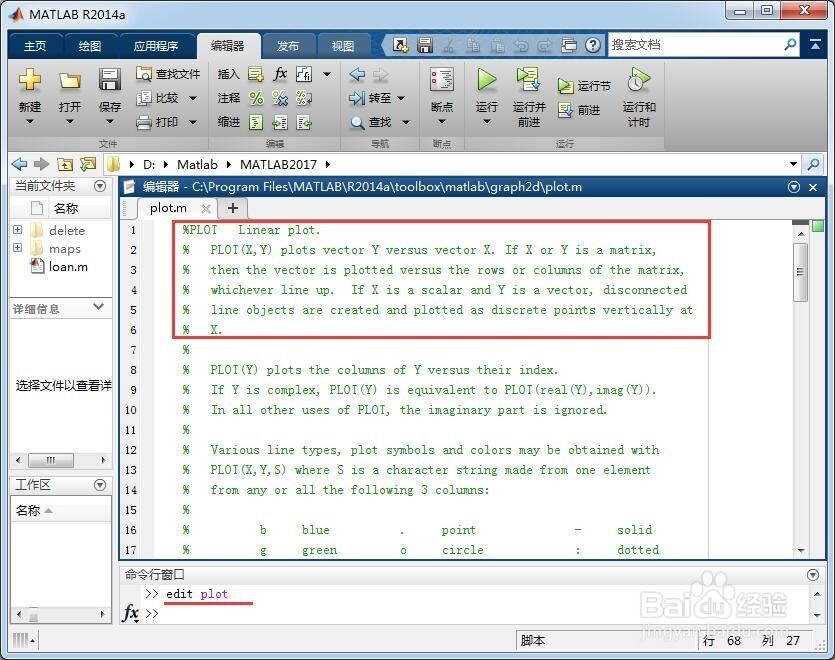
Task: Click the help question mark icon
Action: click(593, 45)
